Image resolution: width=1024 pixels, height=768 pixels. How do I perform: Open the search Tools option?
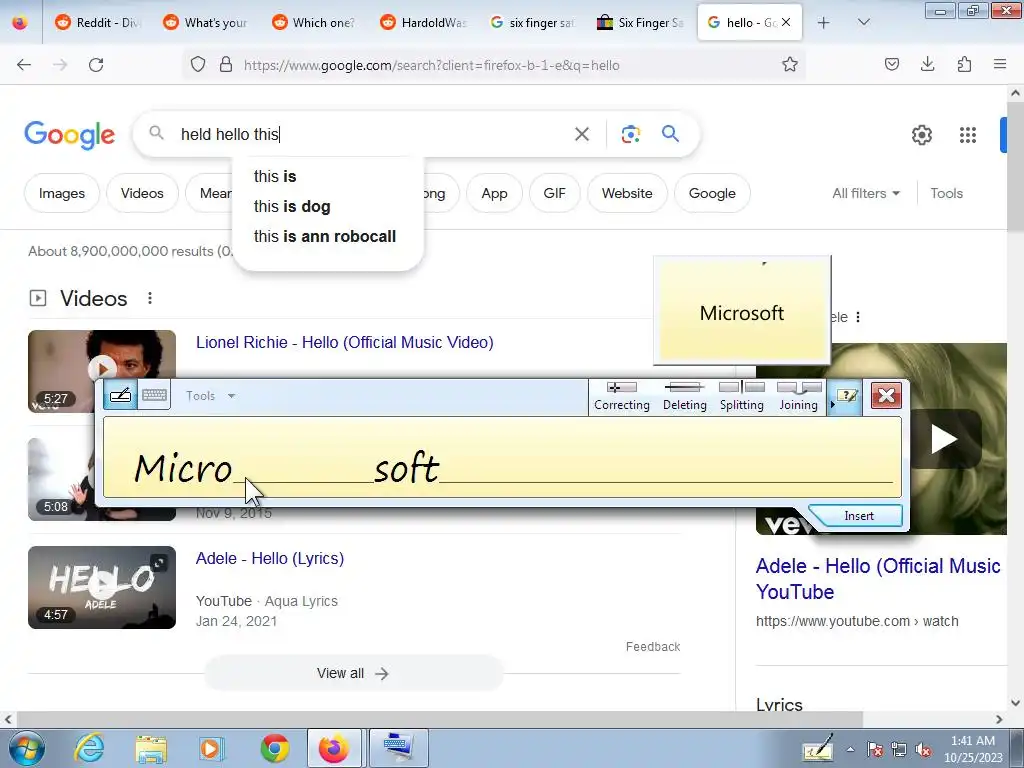tap(946, 193)
